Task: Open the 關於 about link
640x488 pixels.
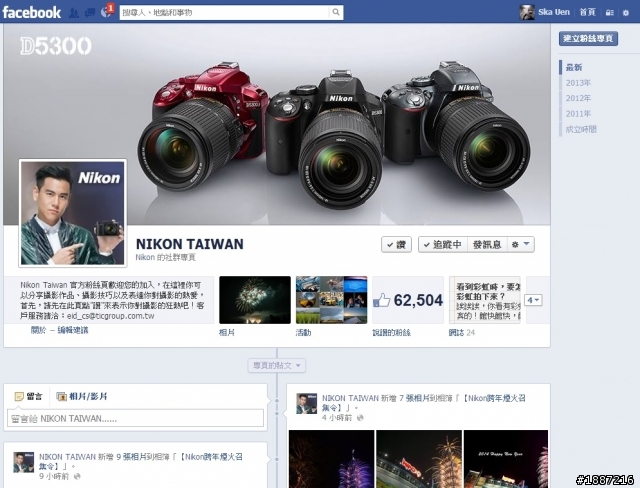Action: click(x=38, y=330)
